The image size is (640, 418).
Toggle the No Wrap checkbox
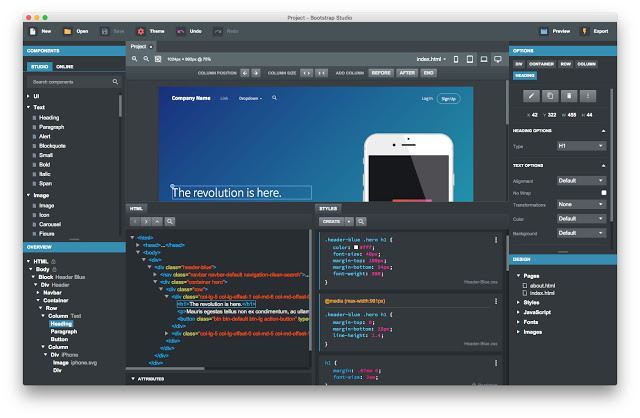(603, 192)
